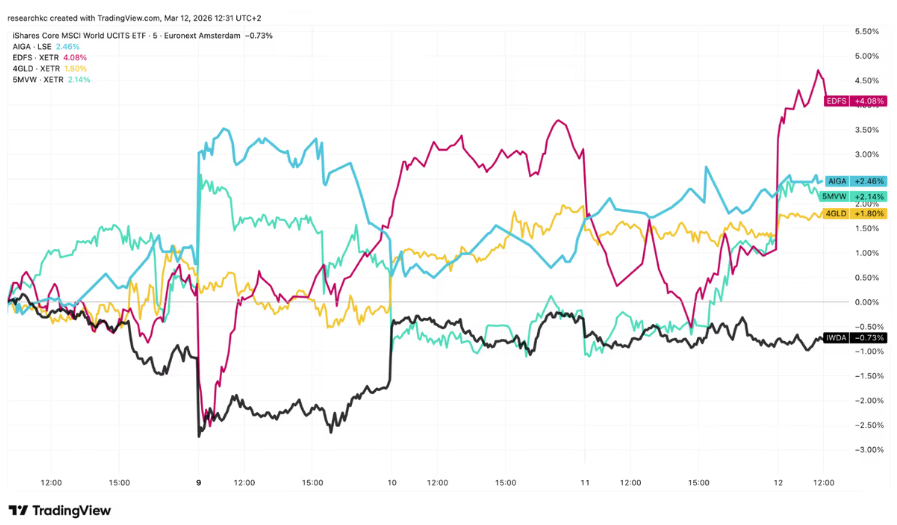Click the TradingView wordmark at bottom left
The image size is (897, 525).
(x=70, y=511)
